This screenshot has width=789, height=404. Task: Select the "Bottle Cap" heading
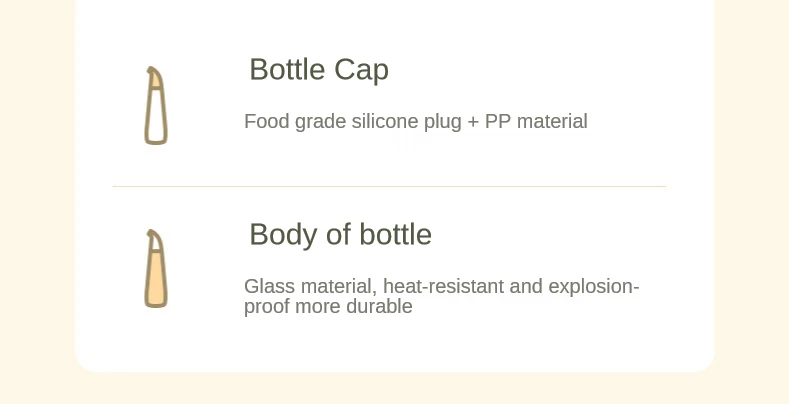(x=318, y=70)
